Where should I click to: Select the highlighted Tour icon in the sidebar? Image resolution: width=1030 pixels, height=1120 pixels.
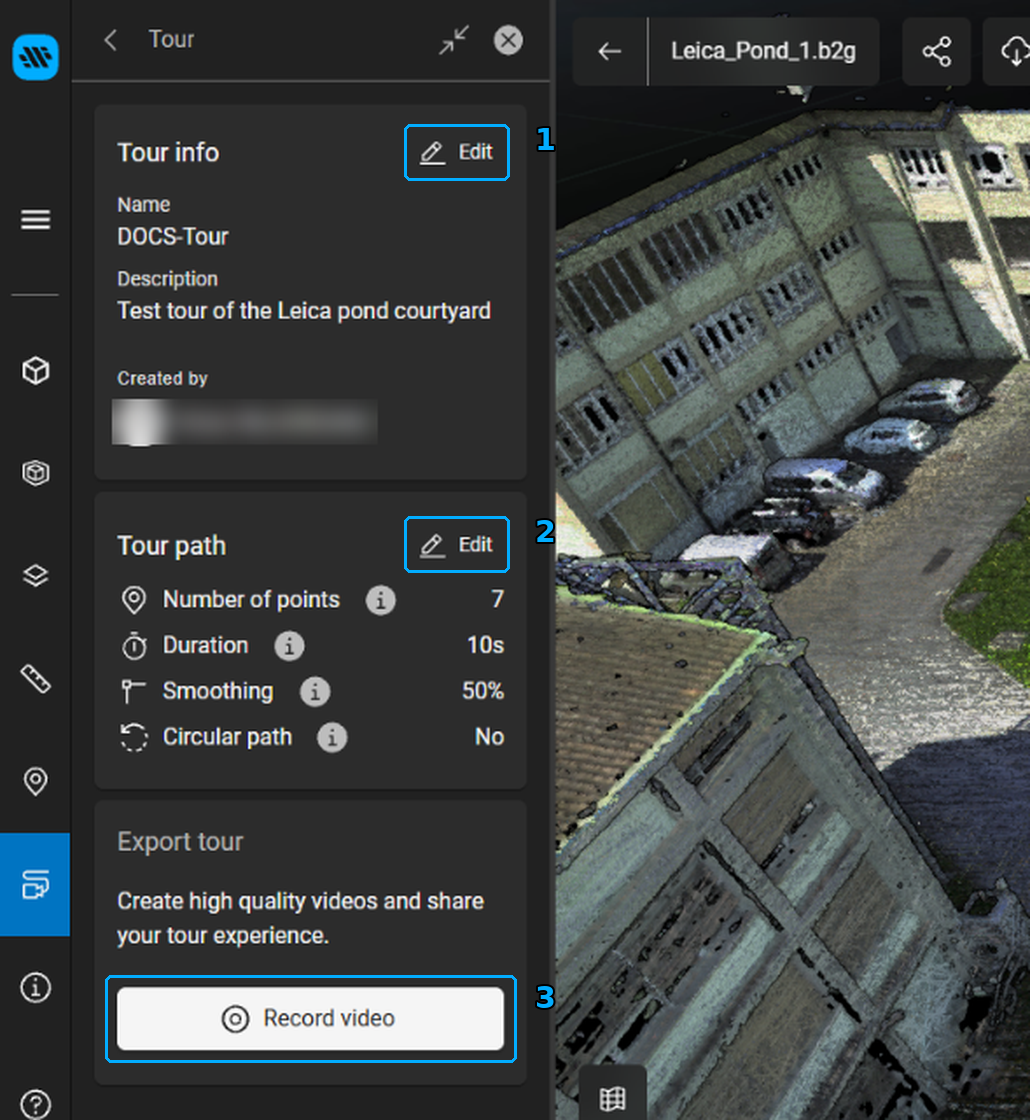click(x=35, y=884)
